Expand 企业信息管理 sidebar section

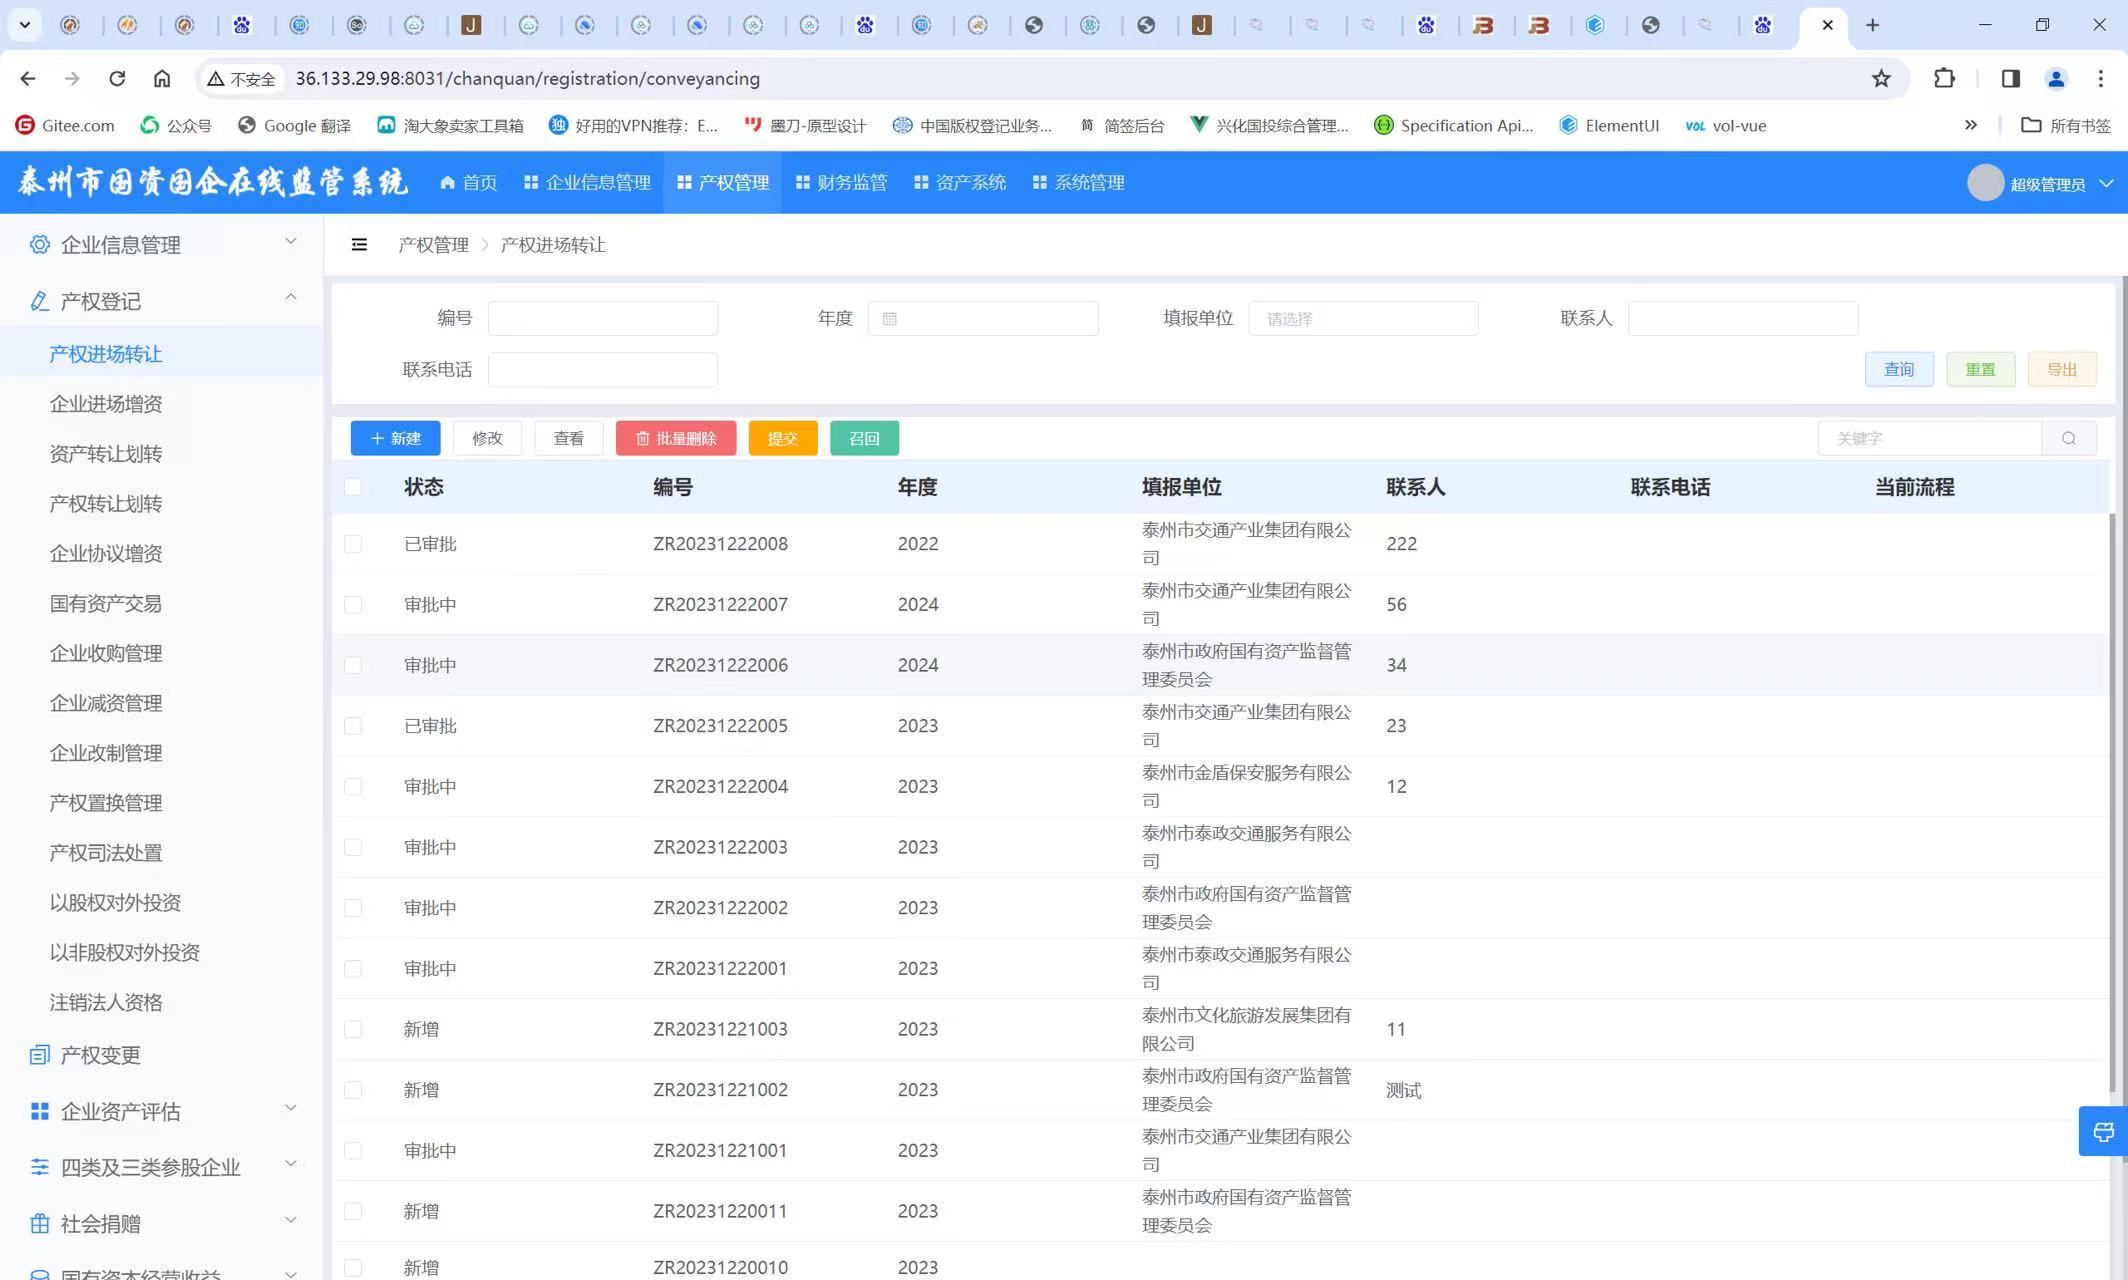(161, 245)
